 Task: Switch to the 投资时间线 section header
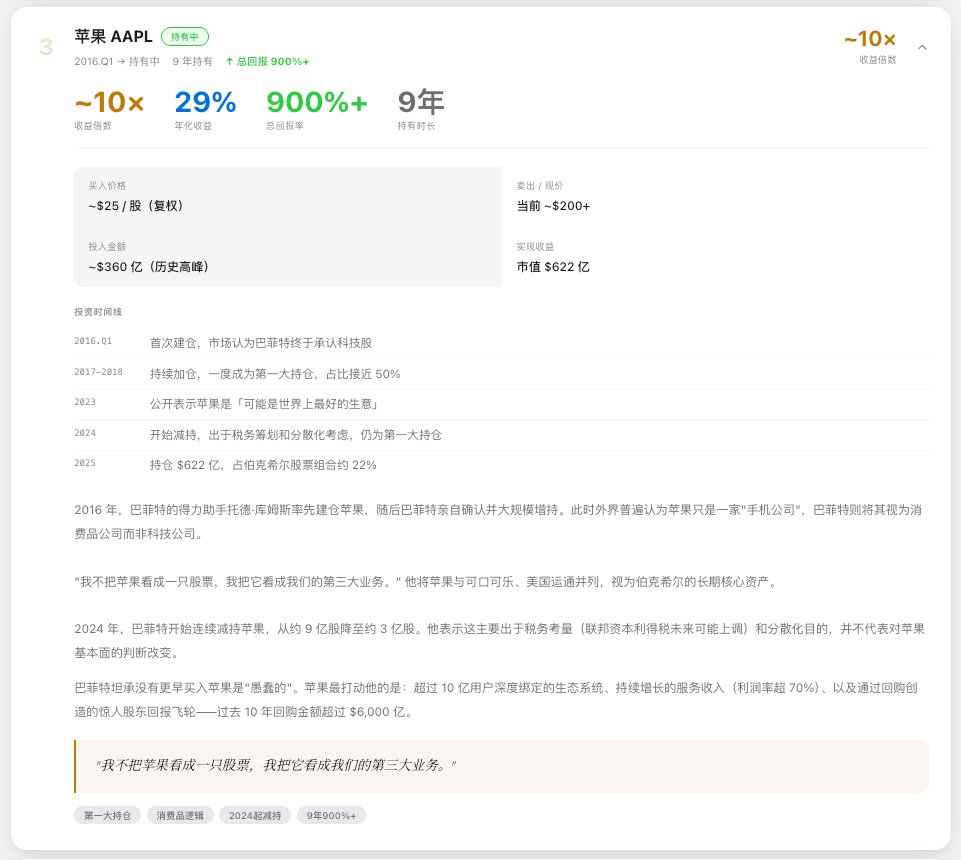pyautogui.click(x=96, y=311)
